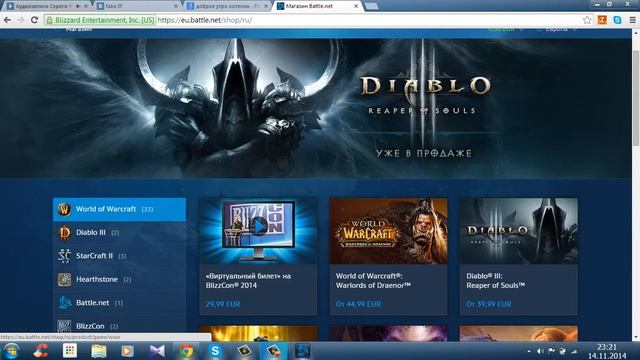Click Diablo III: Reaper of Souls title
Viewport: 640px width, 360px height.
(496, 281)
